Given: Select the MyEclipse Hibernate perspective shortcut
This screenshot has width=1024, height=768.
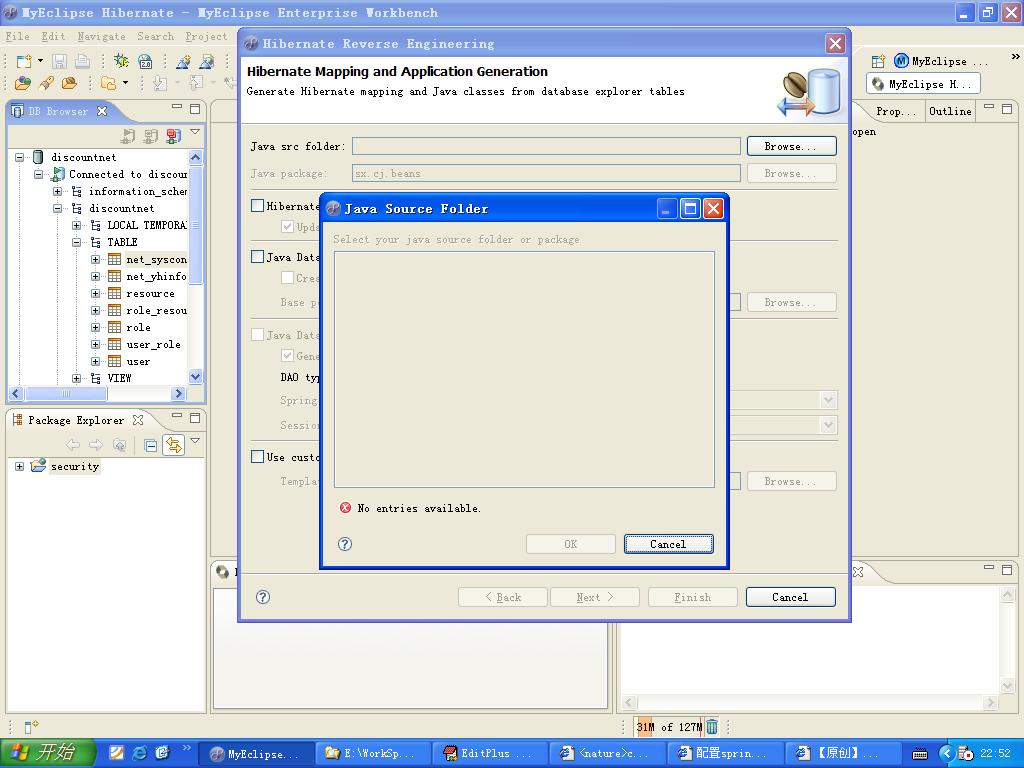Looking at the screenshot, I should [x=922, y=84].
